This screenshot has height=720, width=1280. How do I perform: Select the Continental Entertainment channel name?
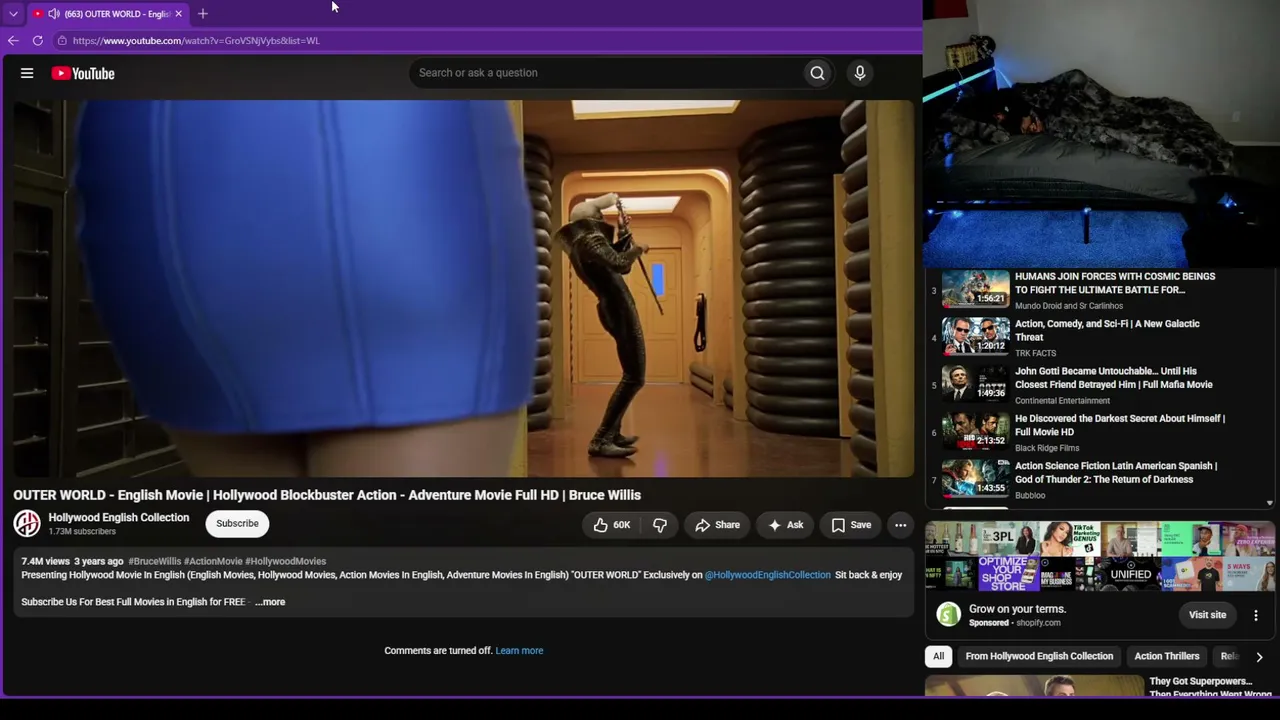pyautogui.click(x=1062, y=401)
